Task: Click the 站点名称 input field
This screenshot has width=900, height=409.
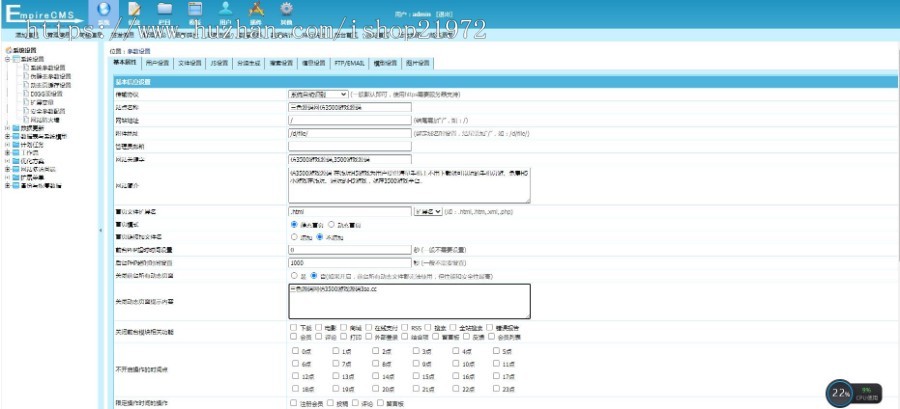Action: [x=350, y=107]
